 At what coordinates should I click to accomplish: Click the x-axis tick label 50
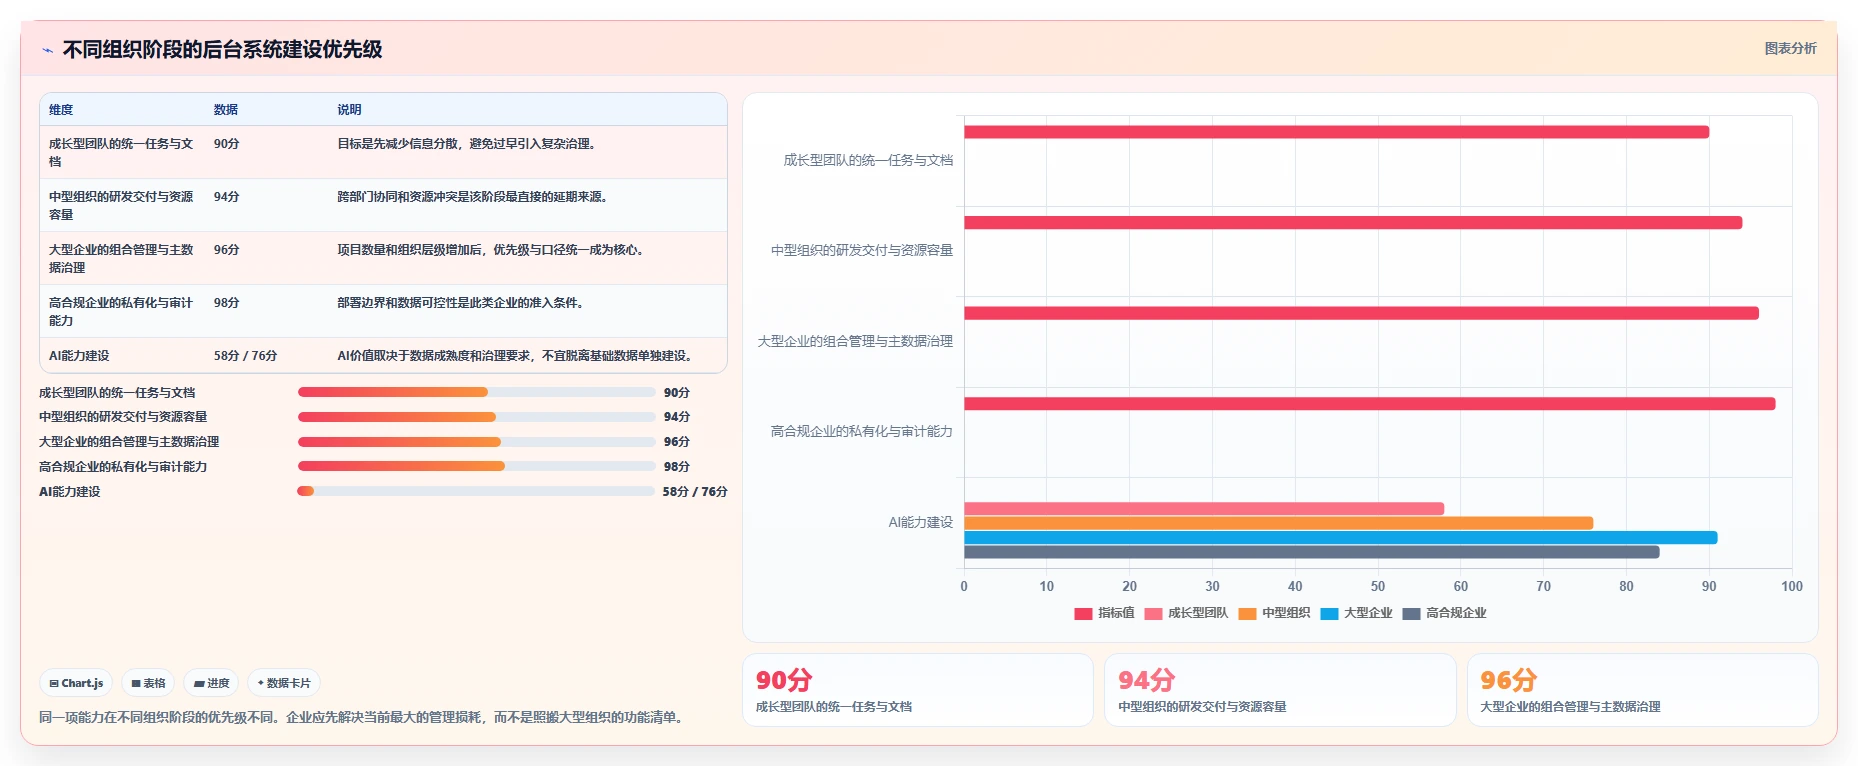pos(1378,587)
